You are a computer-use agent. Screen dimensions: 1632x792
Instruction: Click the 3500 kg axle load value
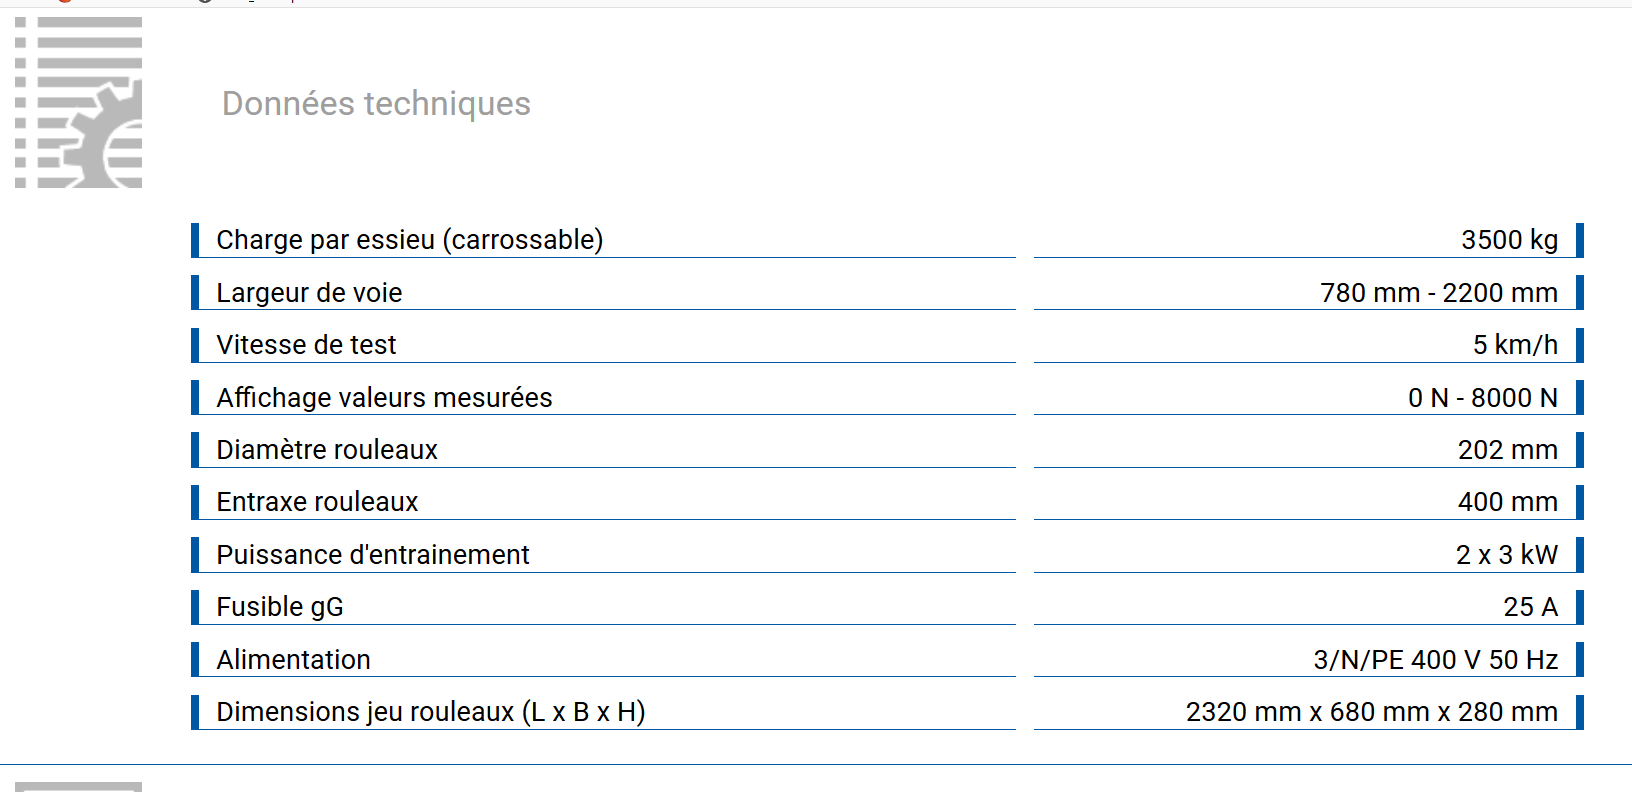pos(1509,240)
